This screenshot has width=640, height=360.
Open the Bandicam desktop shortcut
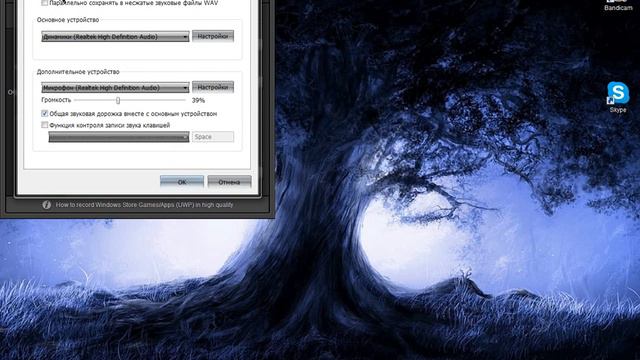[618, 5]
